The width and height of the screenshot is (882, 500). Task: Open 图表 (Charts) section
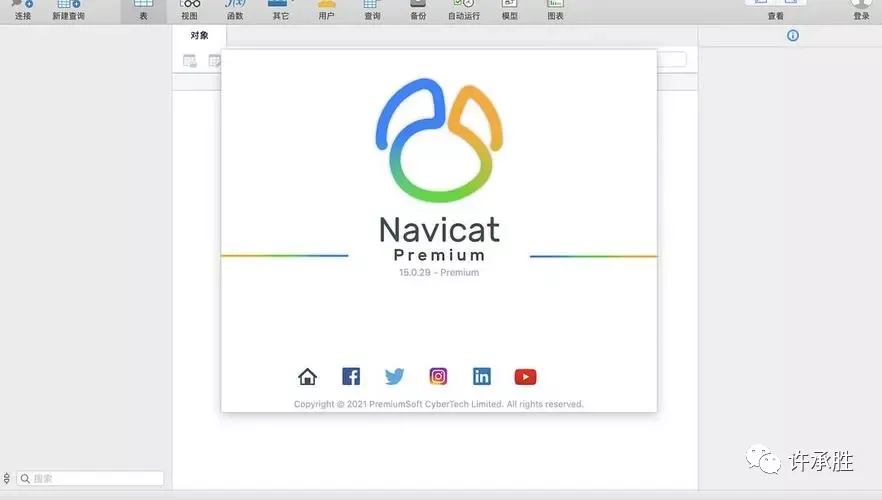[x=555, y=10]
